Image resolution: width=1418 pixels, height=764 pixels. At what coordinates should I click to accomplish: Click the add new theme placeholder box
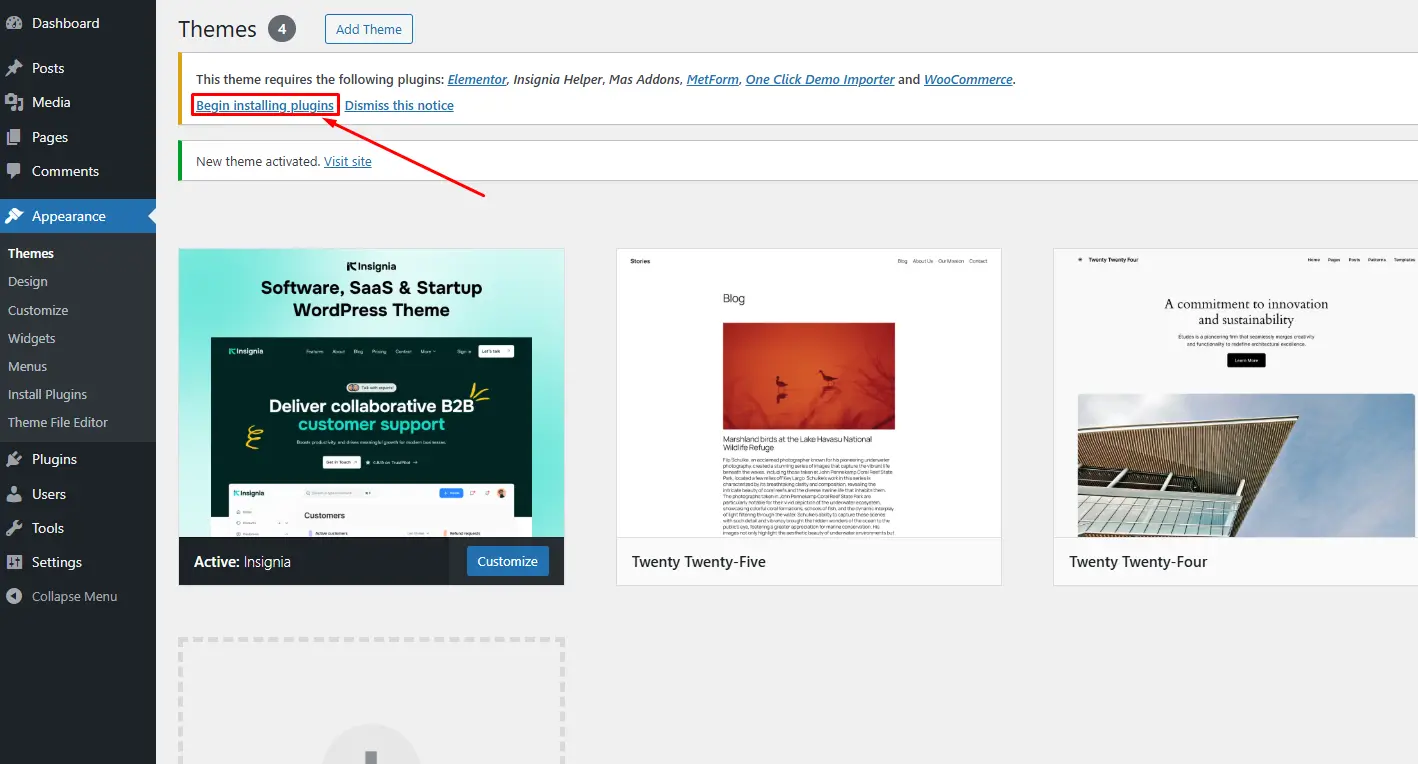pos(371,701)
